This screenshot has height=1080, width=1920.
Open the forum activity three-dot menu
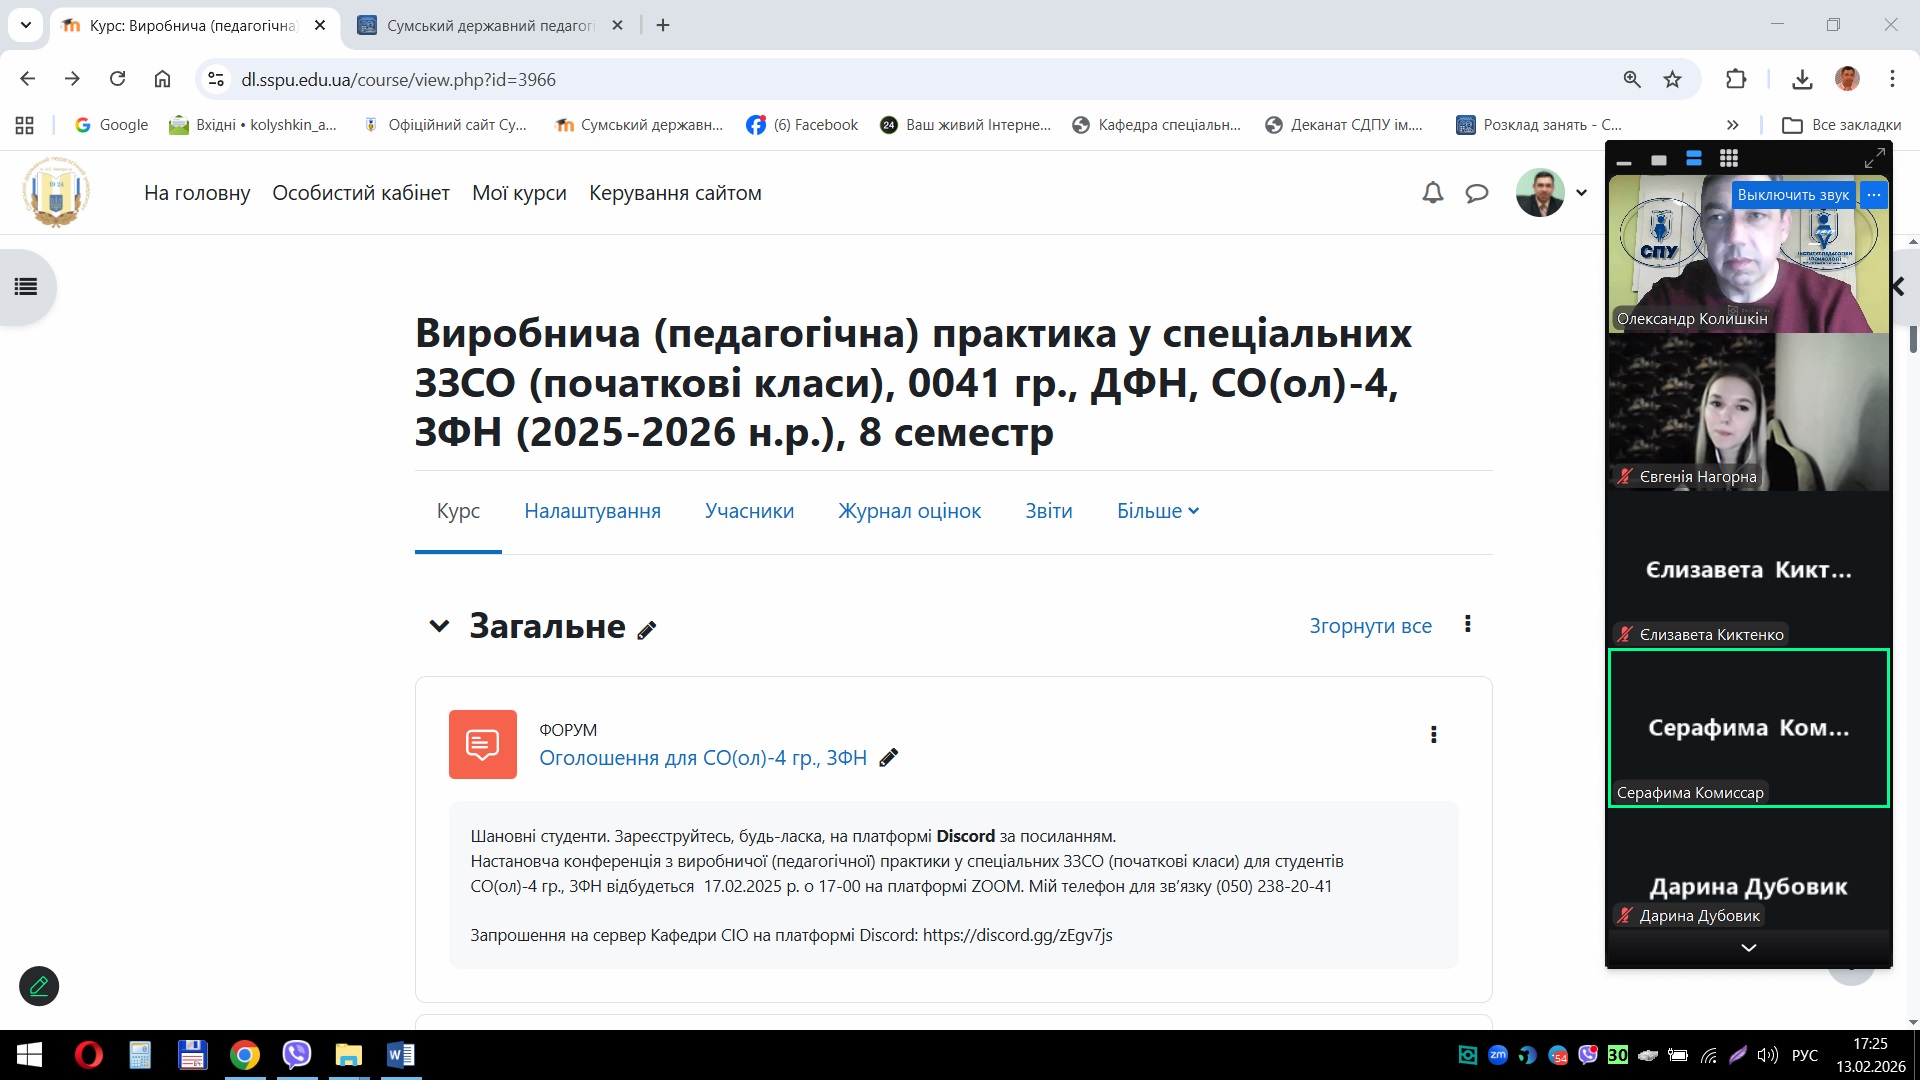pyautogui.click(x=1433, y=735)
